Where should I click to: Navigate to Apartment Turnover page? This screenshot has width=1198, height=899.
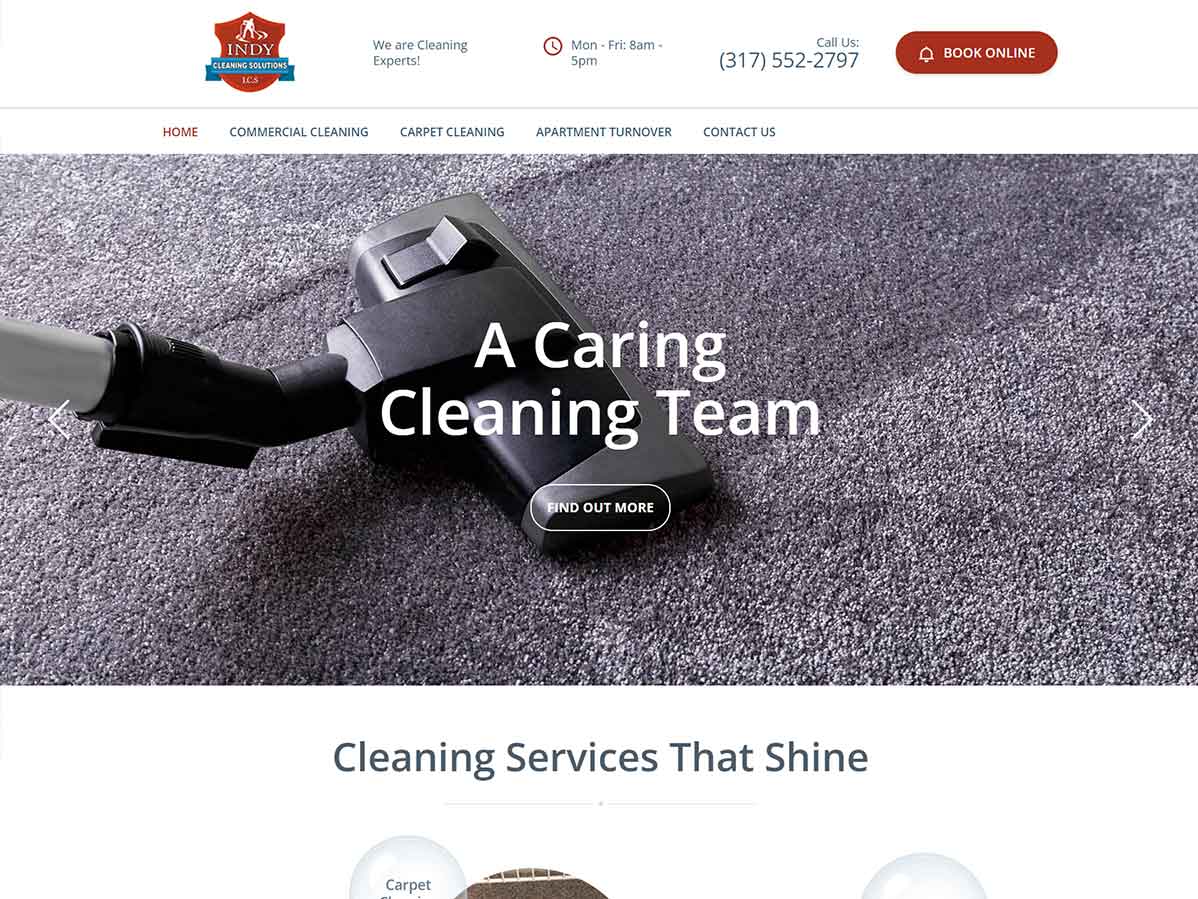[604, 132]
